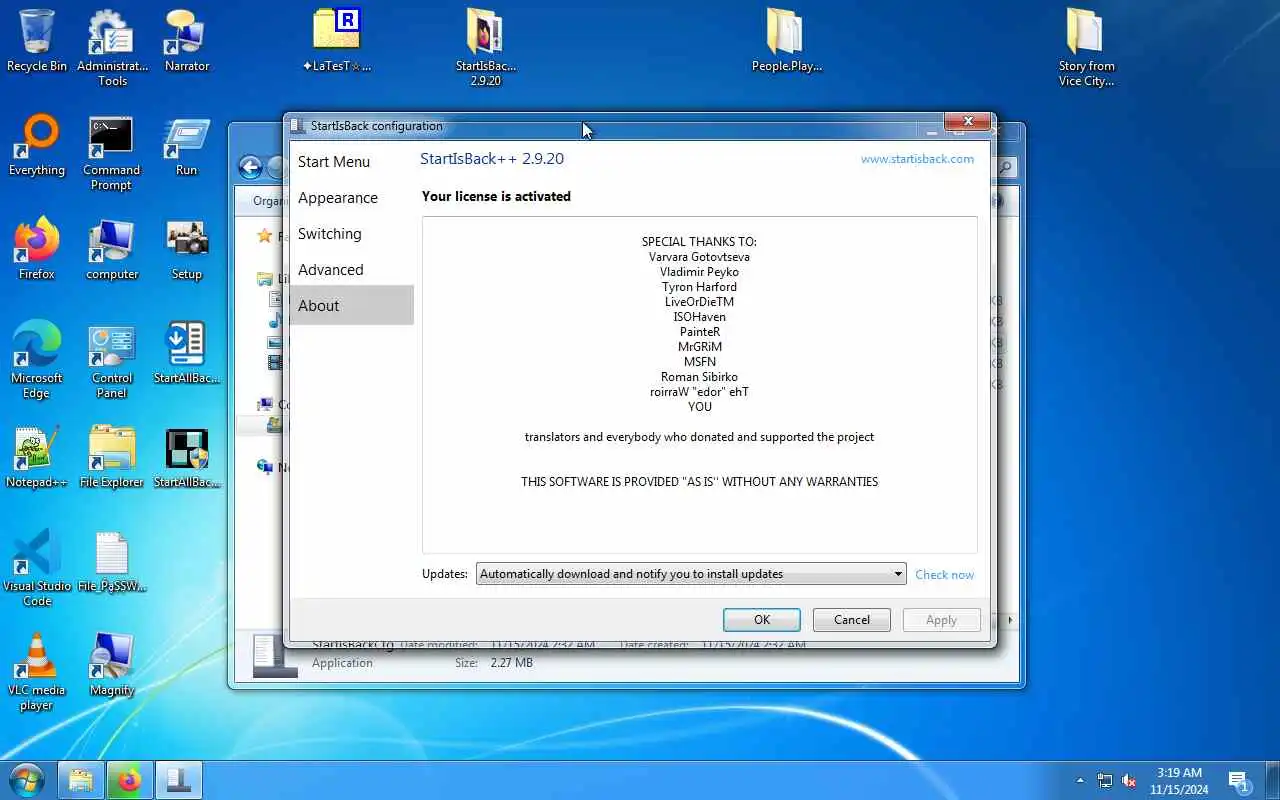The image size is (1280, 800).
Task: Click the taskbar clock showing 3:19 AM
Action: [1179, 781]
